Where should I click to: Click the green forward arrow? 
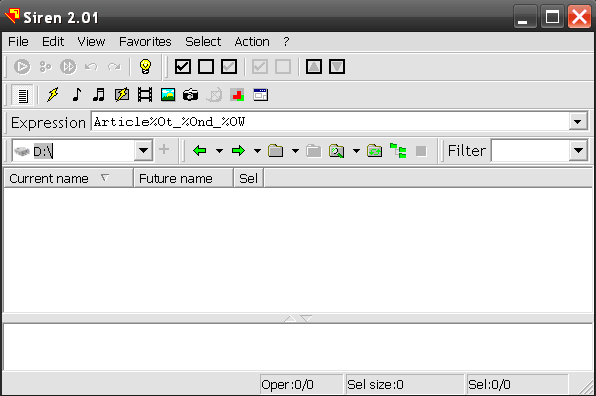[238, 151]
